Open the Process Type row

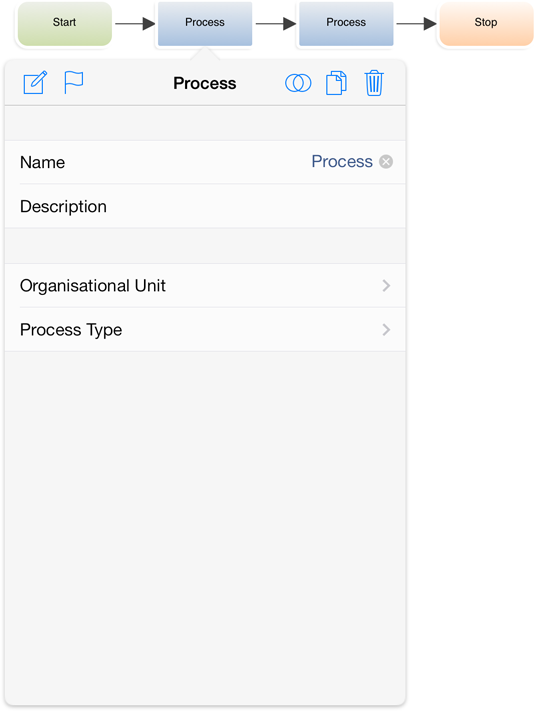click(205, 330)
